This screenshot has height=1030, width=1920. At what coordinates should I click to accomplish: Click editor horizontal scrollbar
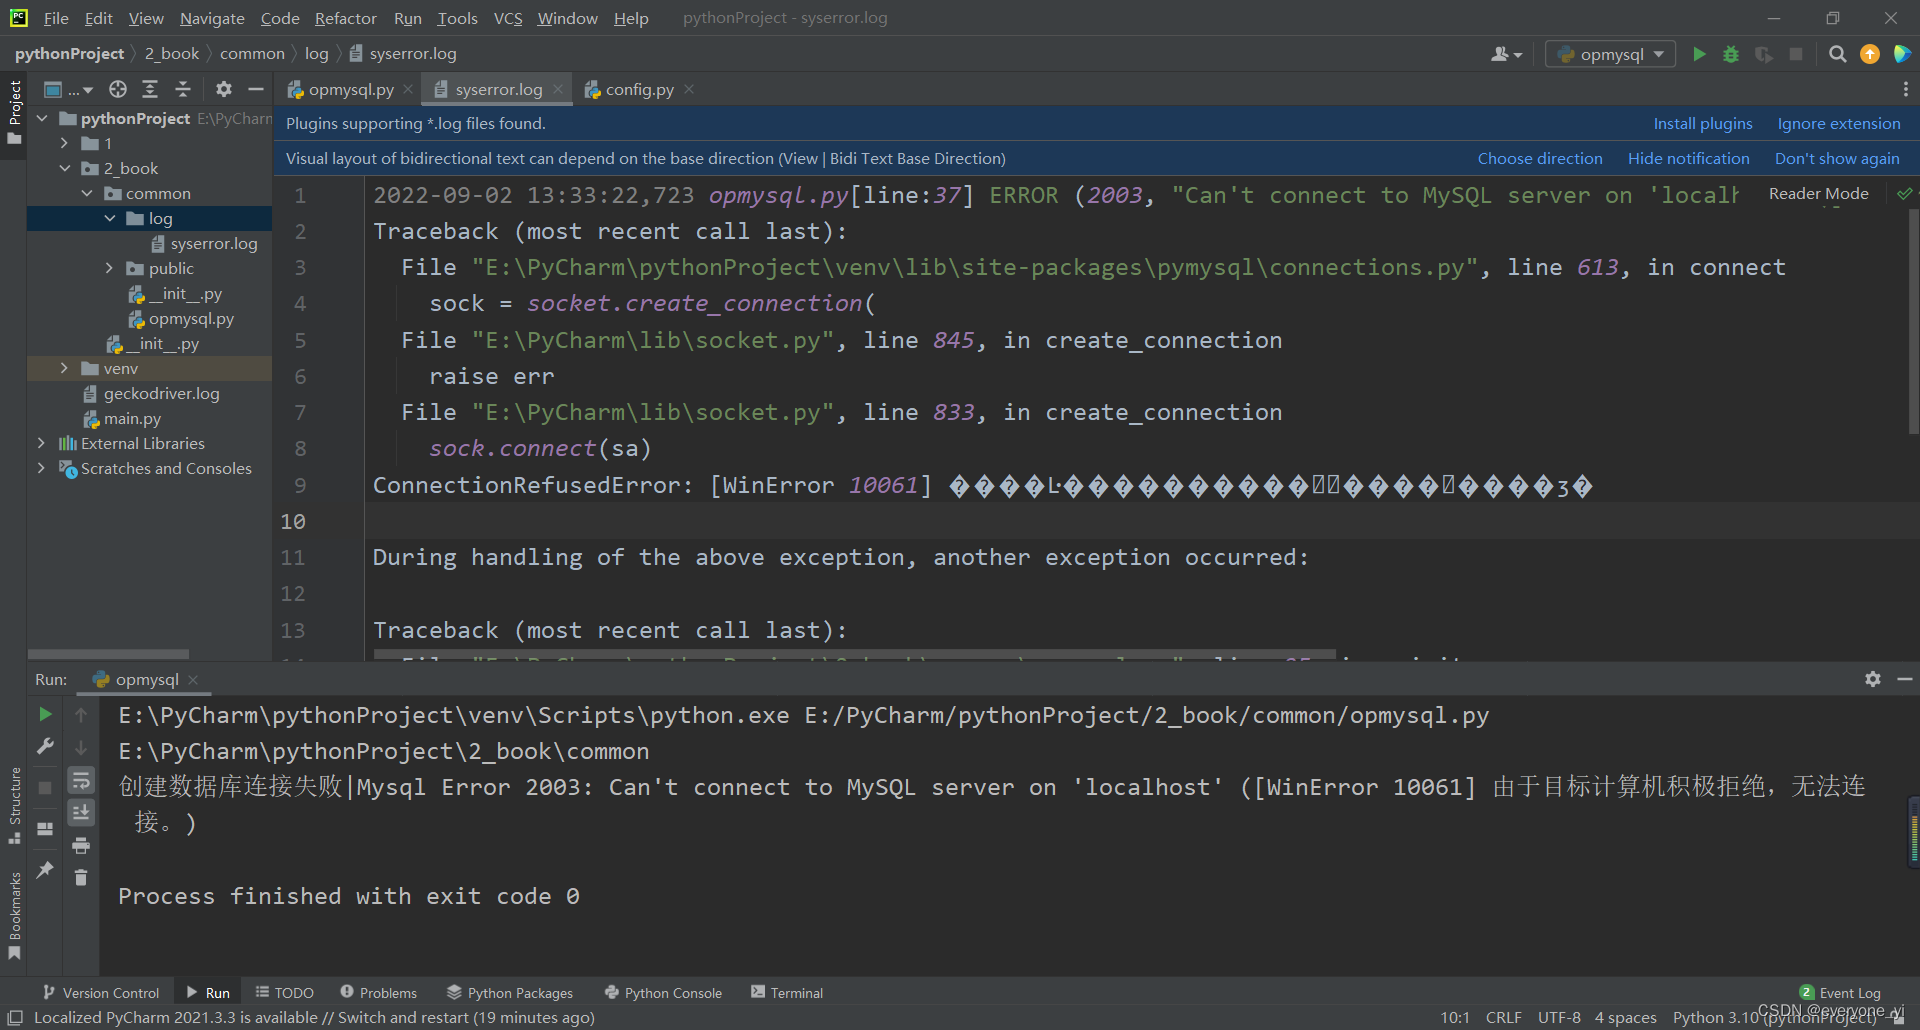[x=855, y=655]
